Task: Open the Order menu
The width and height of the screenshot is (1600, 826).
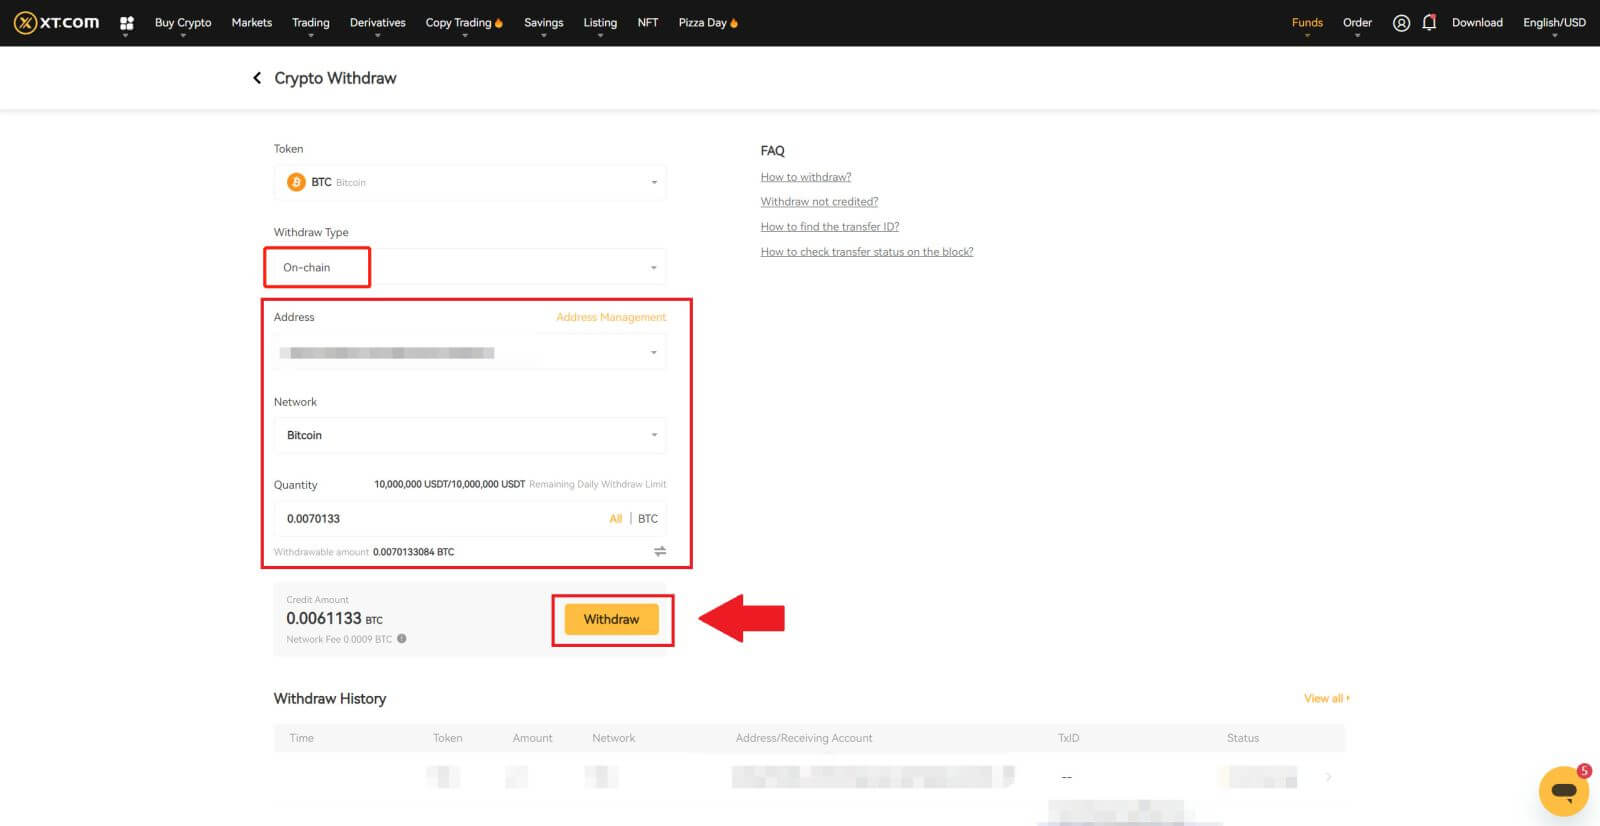Action: click(x=1357, y=22)
